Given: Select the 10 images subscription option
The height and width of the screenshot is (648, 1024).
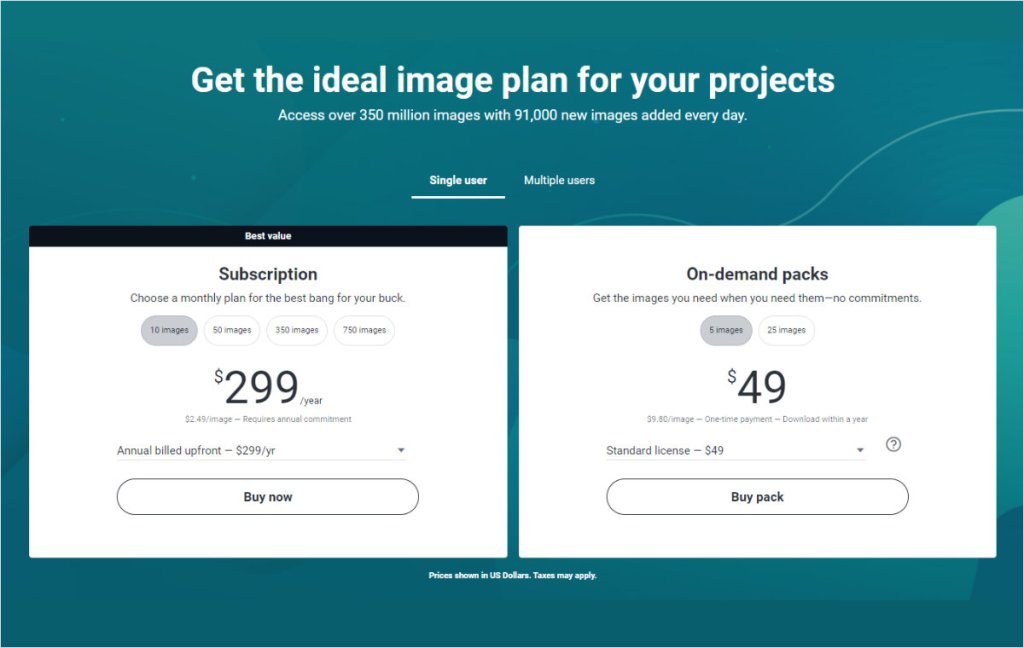Looking at the screenshot, I should coord(169,330).
